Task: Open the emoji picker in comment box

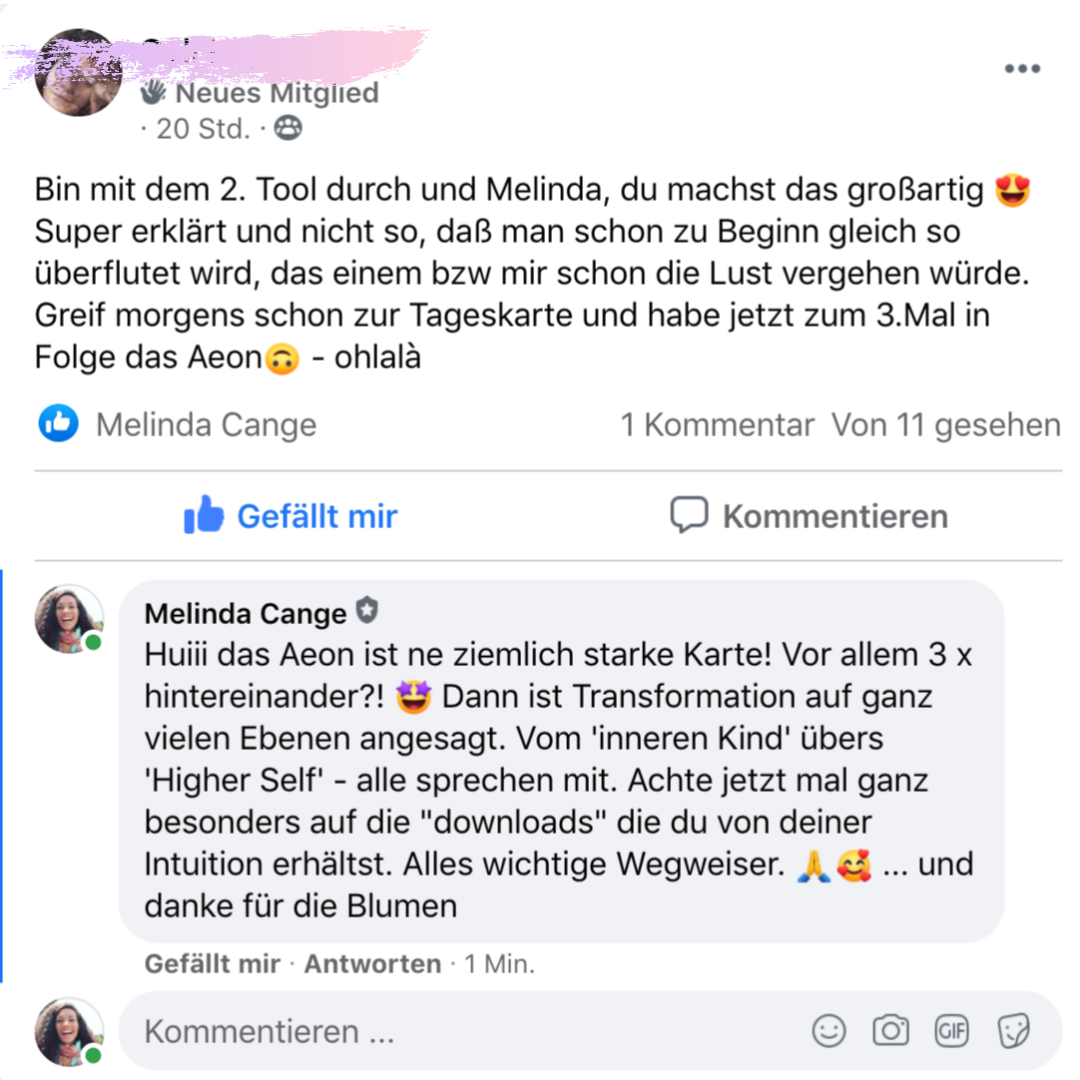Action: coord(829,1031)
